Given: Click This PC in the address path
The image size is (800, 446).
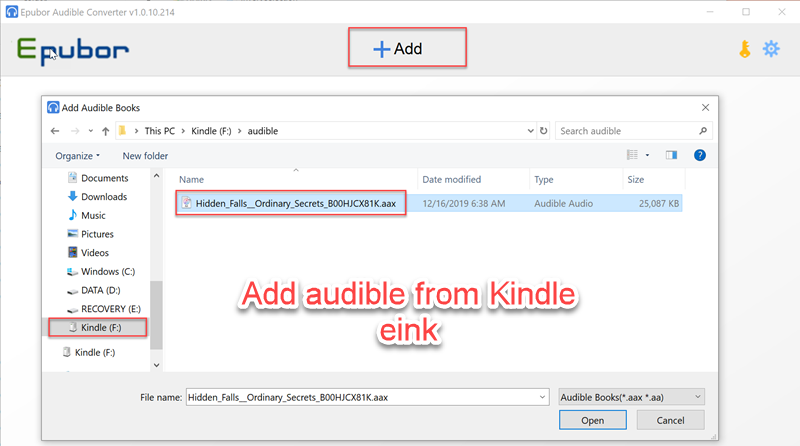Looking at the screenshot, I should pos(160,131).
